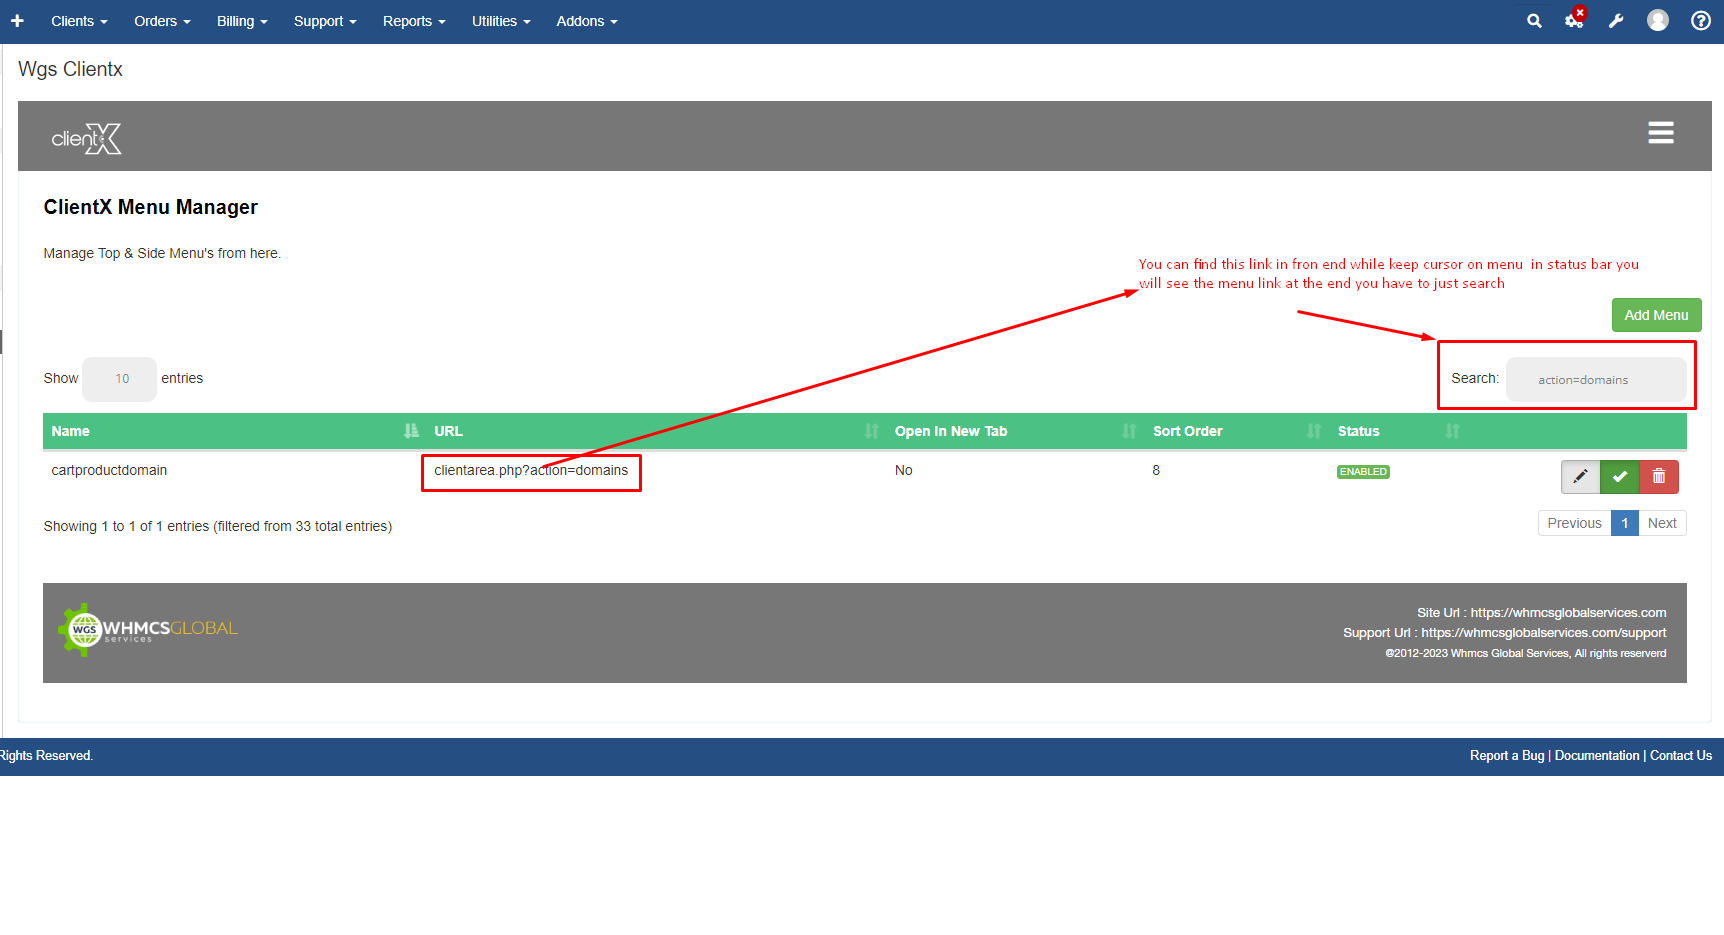
Task: Delete cartproductdomain using the trash icon
Action: [x=1659, y=477]
